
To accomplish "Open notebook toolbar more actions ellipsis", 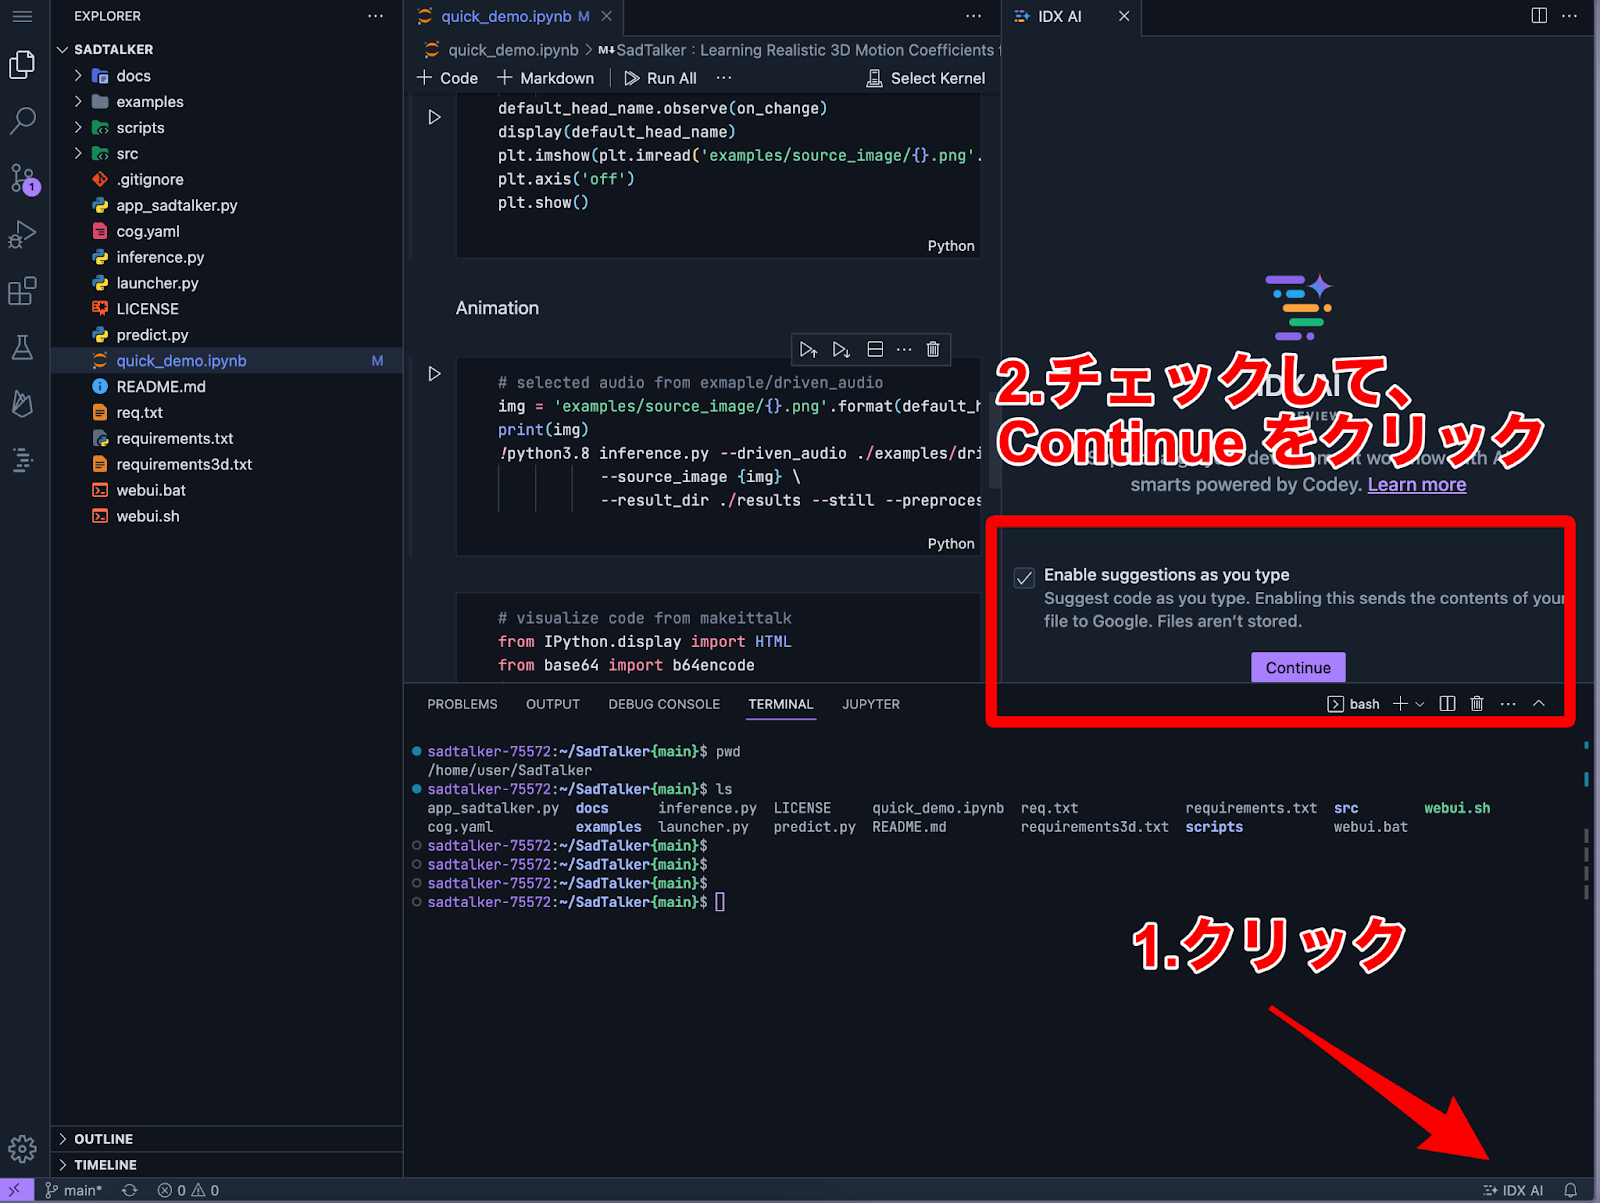I will (724, 78).
